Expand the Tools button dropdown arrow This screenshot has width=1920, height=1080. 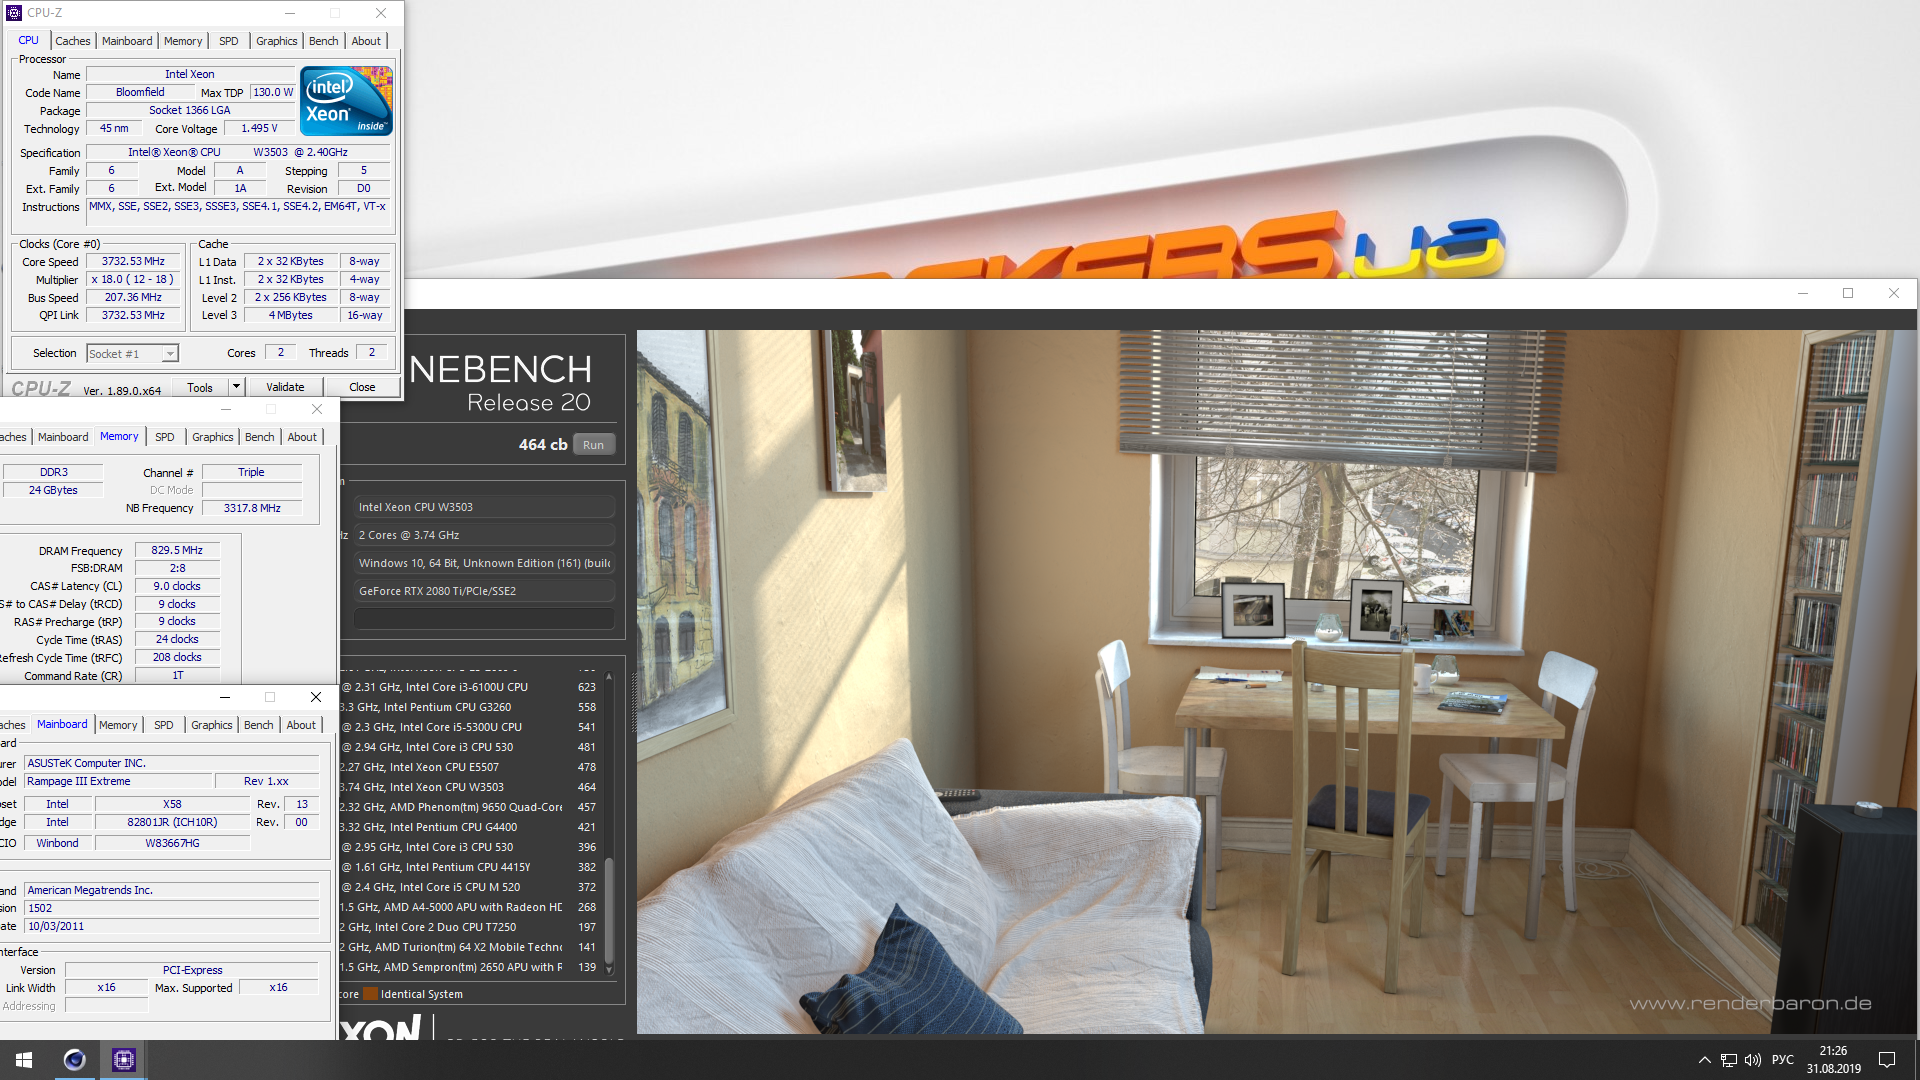[x=236, y=387]
